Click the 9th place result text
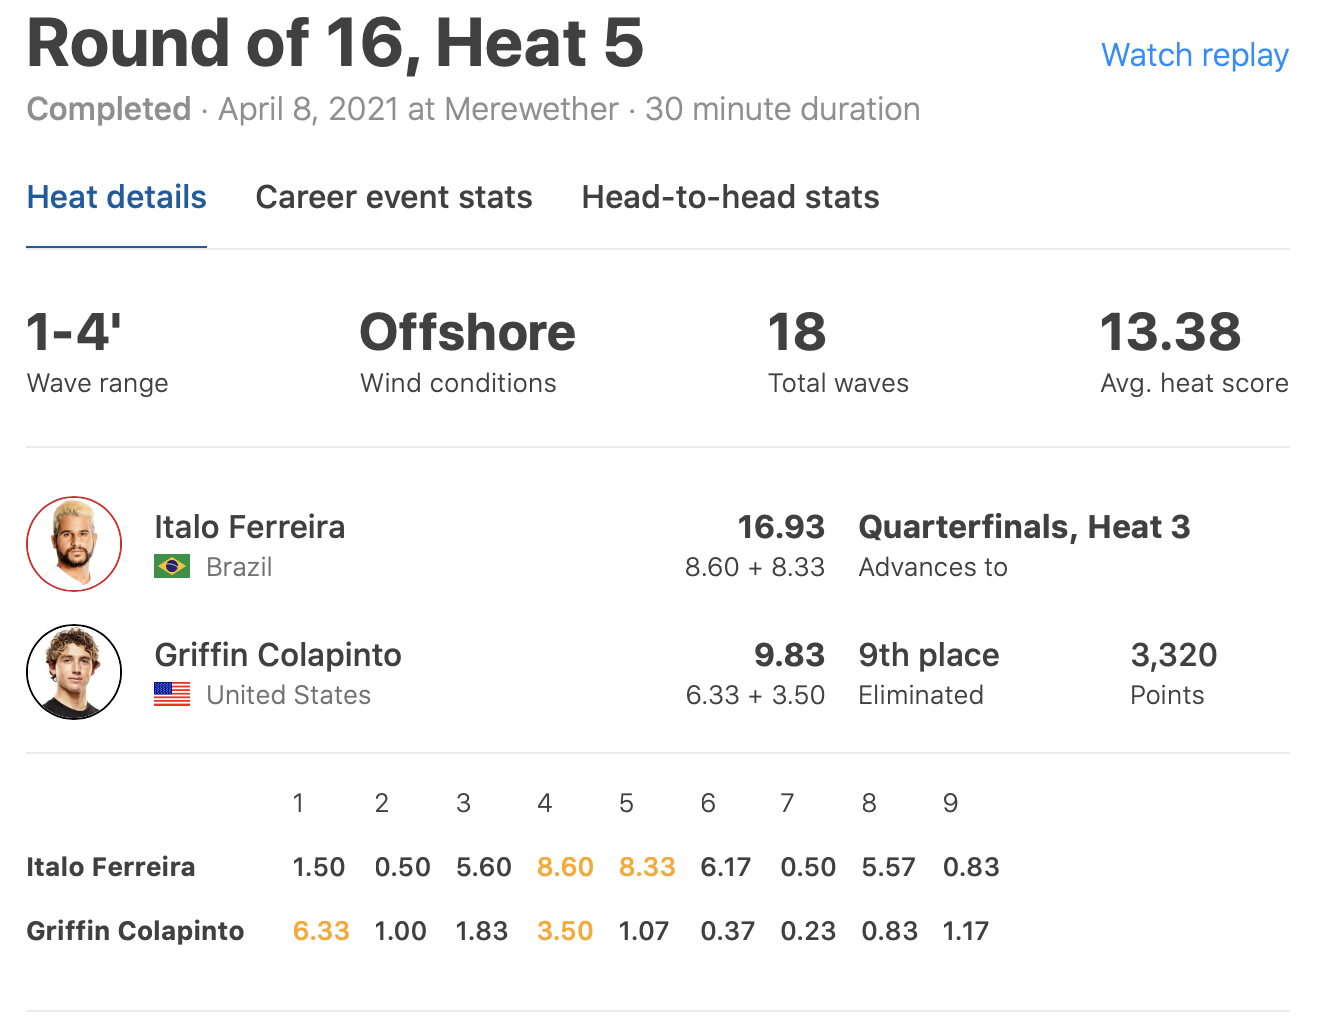Image resolution: width=1328 pixels, height=1022 pixels. coord(928,655)
